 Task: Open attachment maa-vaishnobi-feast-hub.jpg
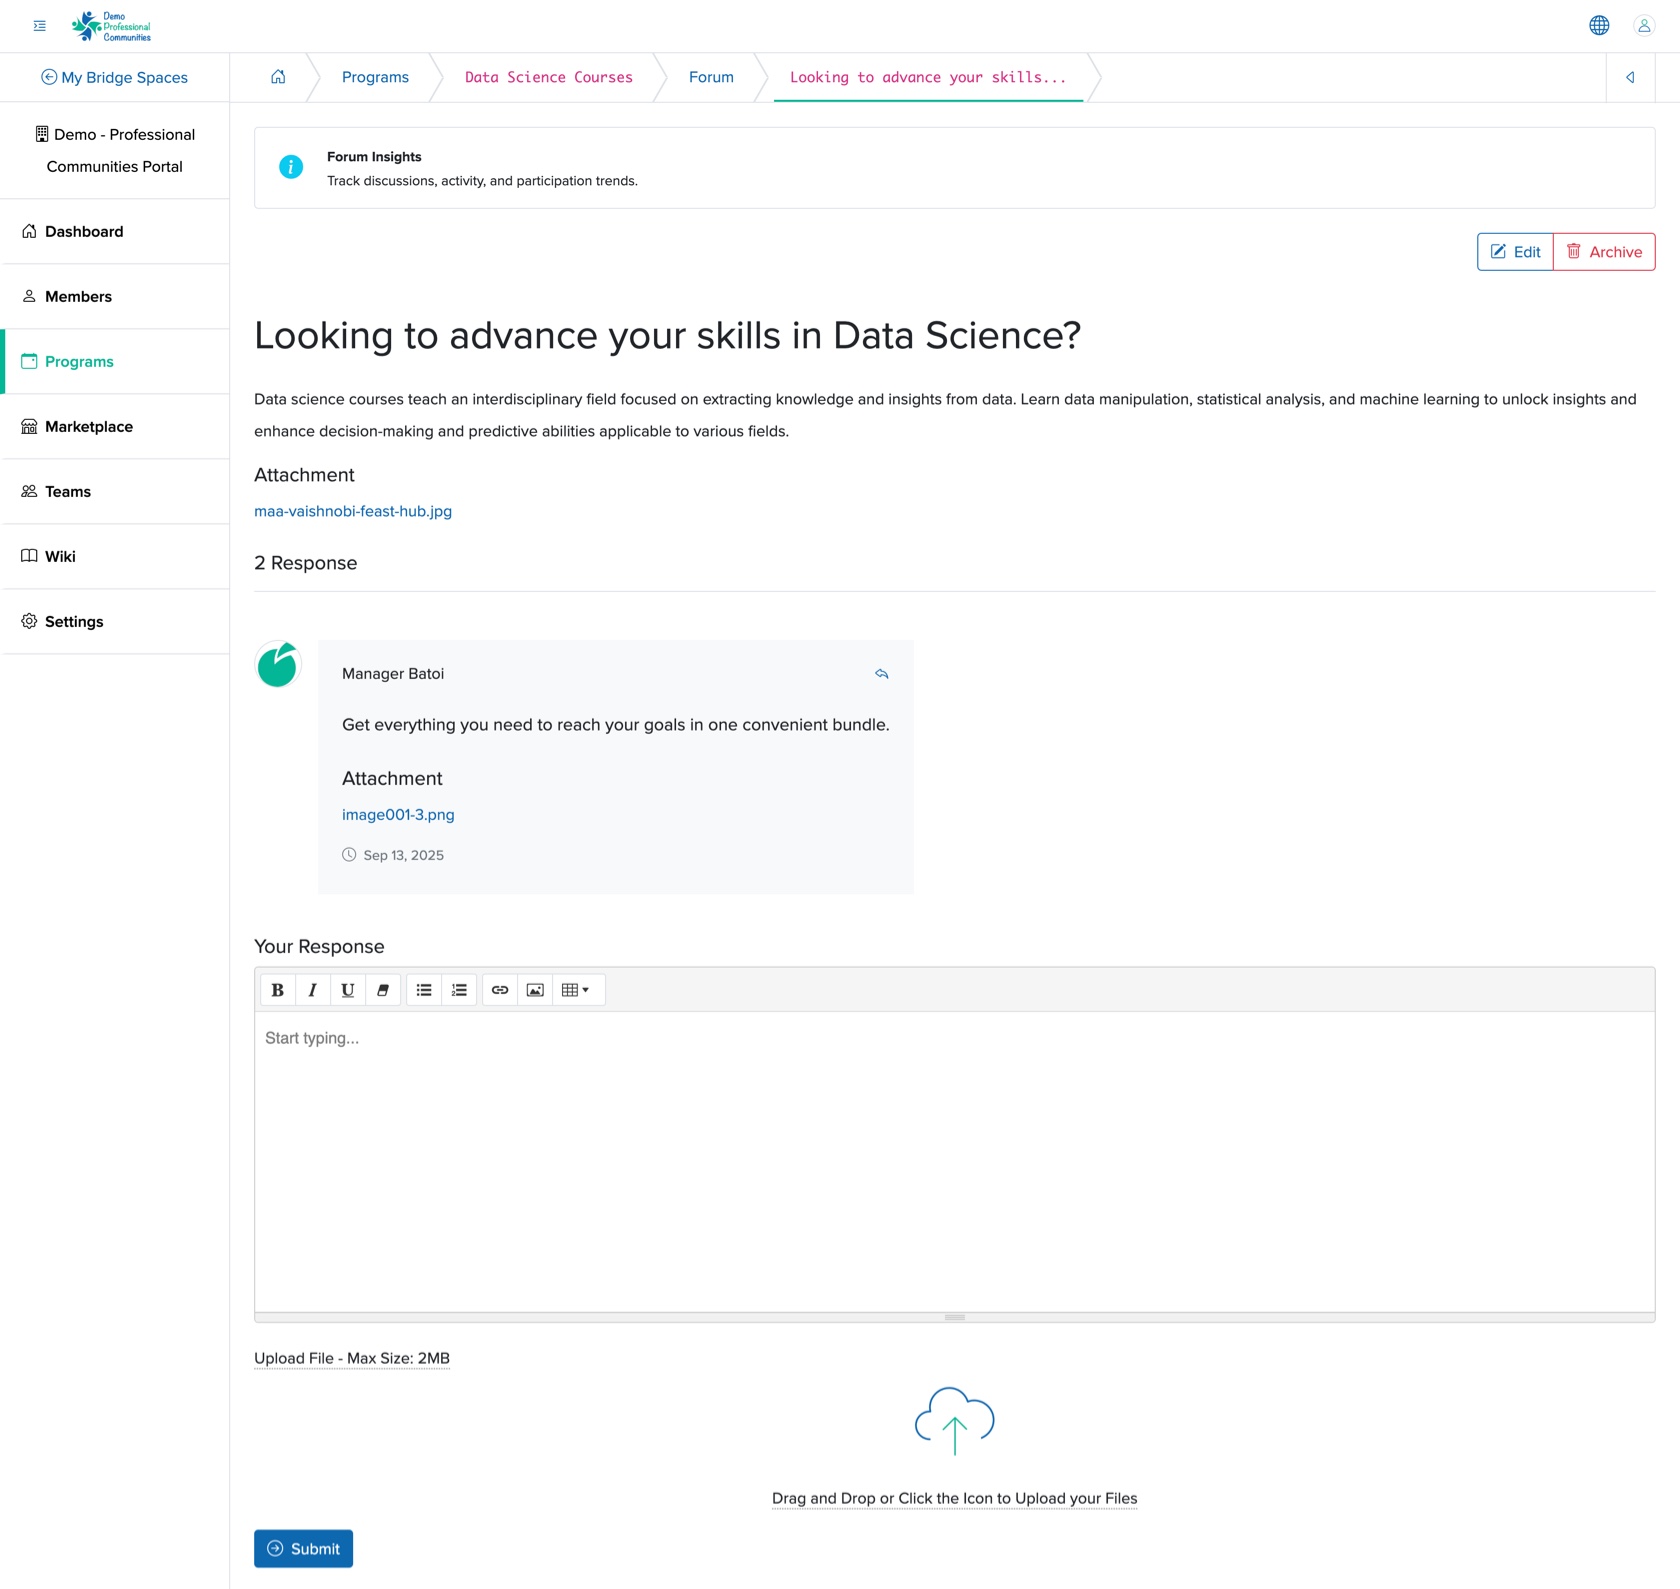point(353,511)
